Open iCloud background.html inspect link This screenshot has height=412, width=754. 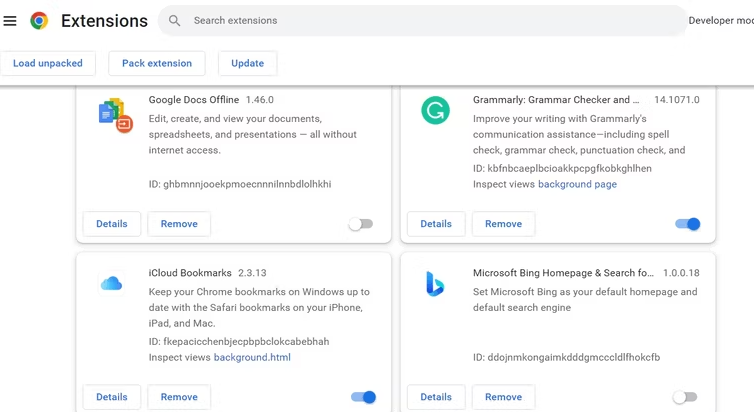tap(252, 357)
